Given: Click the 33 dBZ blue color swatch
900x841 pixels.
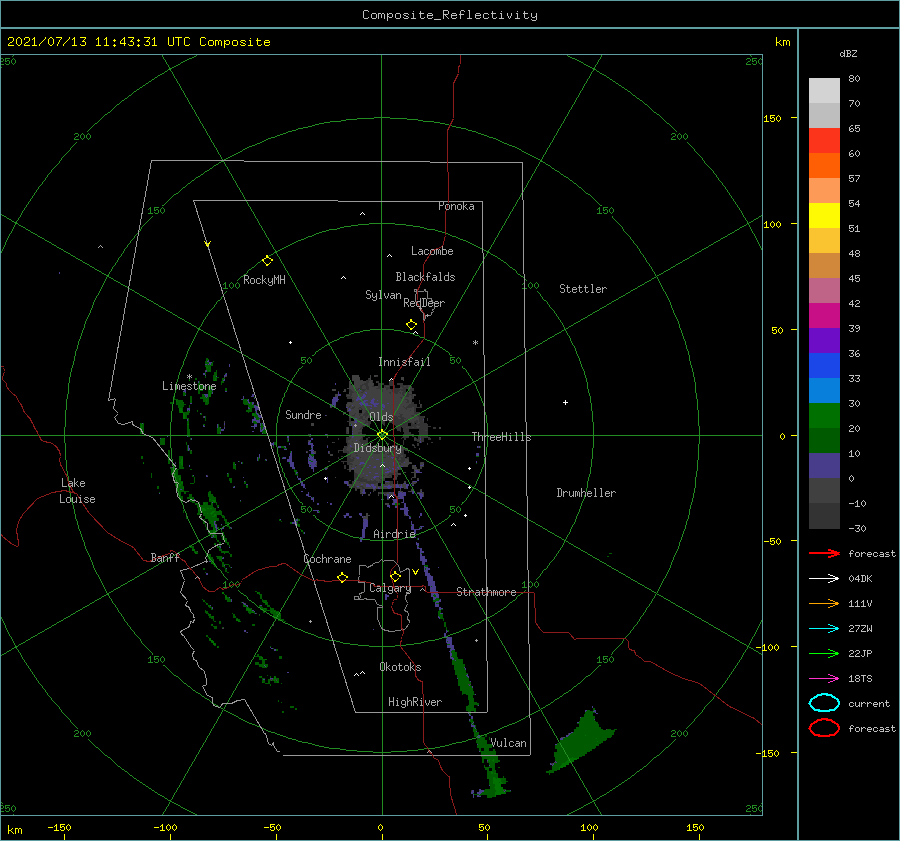Looking at the screenshot, I should [x=824, y=390].
